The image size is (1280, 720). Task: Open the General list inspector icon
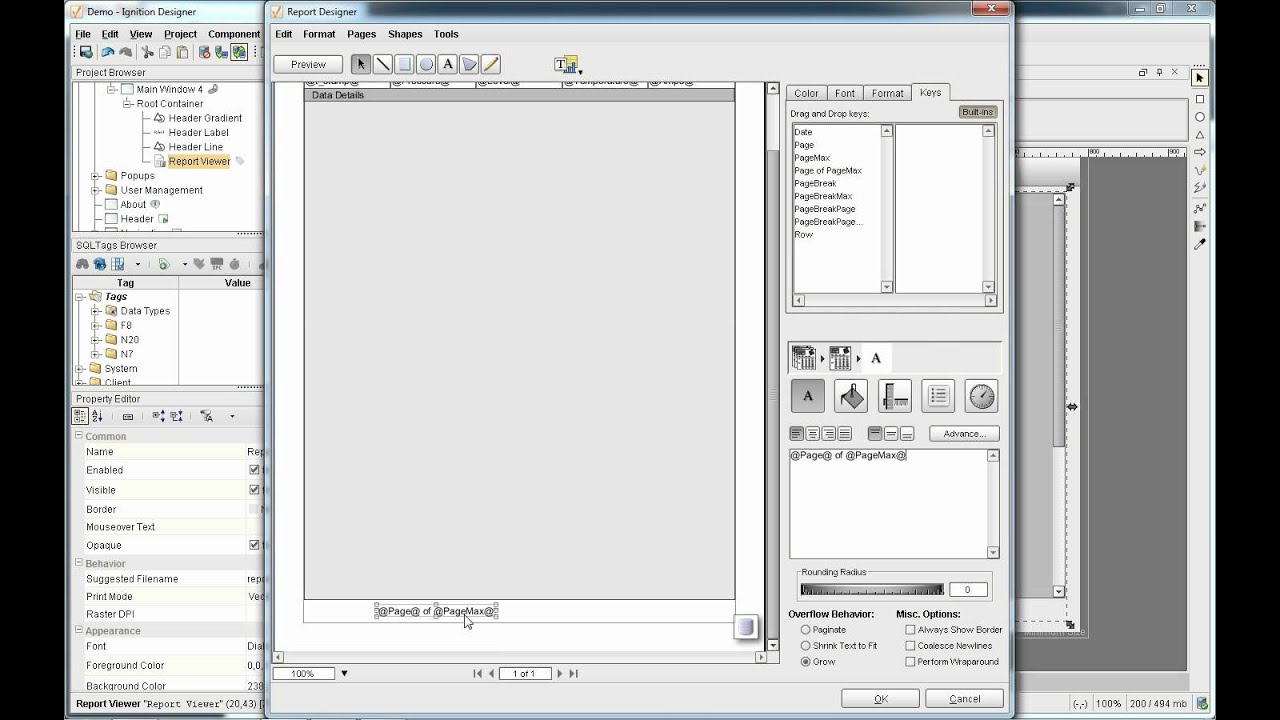coord(938,396)
